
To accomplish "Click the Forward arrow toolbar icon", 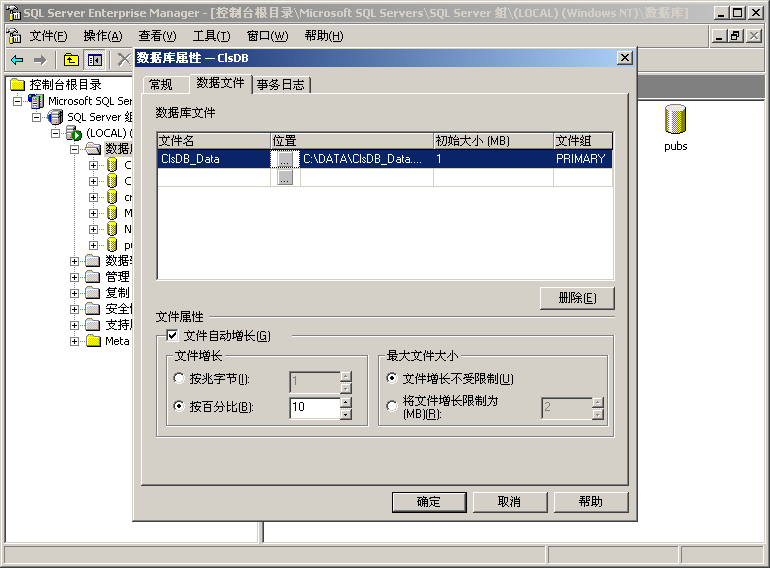I will tap(40, 60).
